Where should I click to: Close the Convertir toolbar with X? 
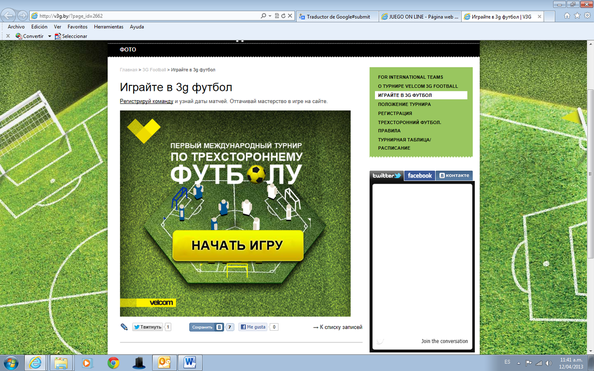click(8, 36)
